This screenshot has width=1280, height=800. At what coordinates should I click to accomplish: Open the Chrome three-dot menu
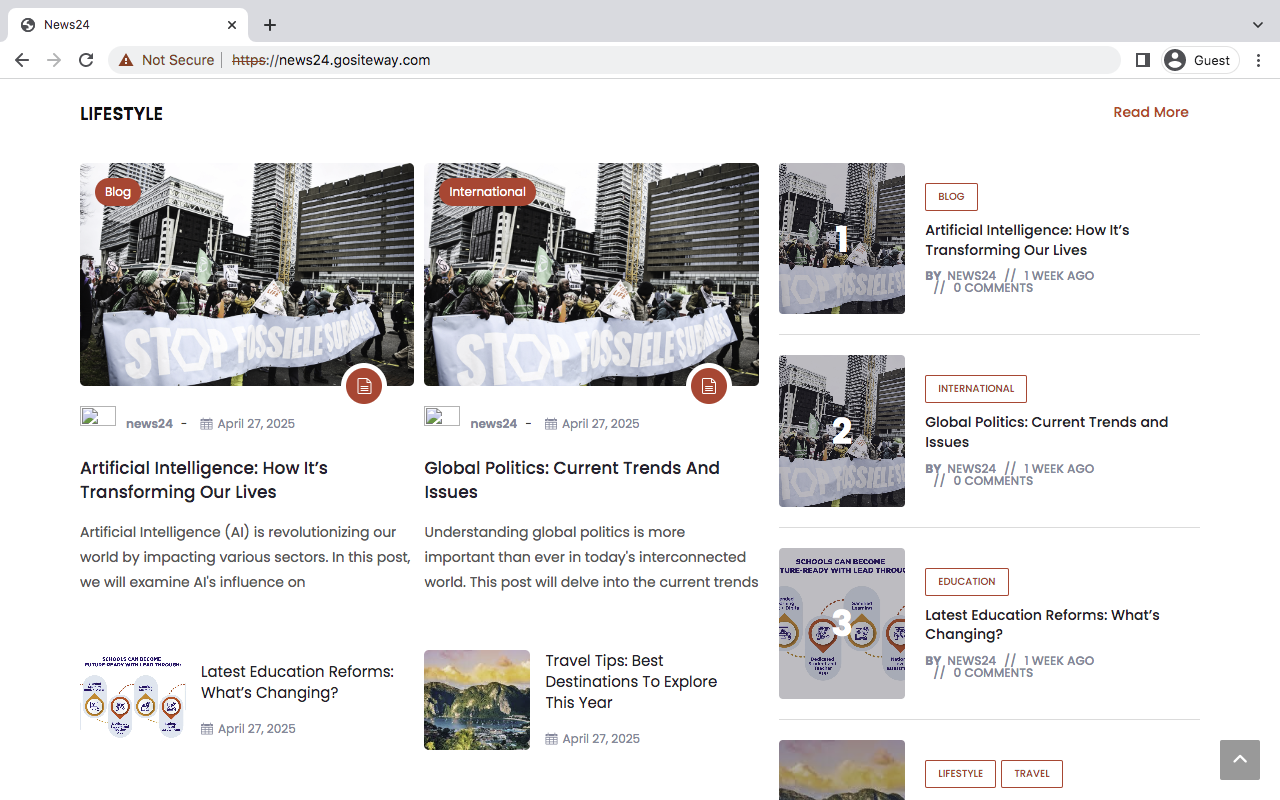[x=1258, y=60]
